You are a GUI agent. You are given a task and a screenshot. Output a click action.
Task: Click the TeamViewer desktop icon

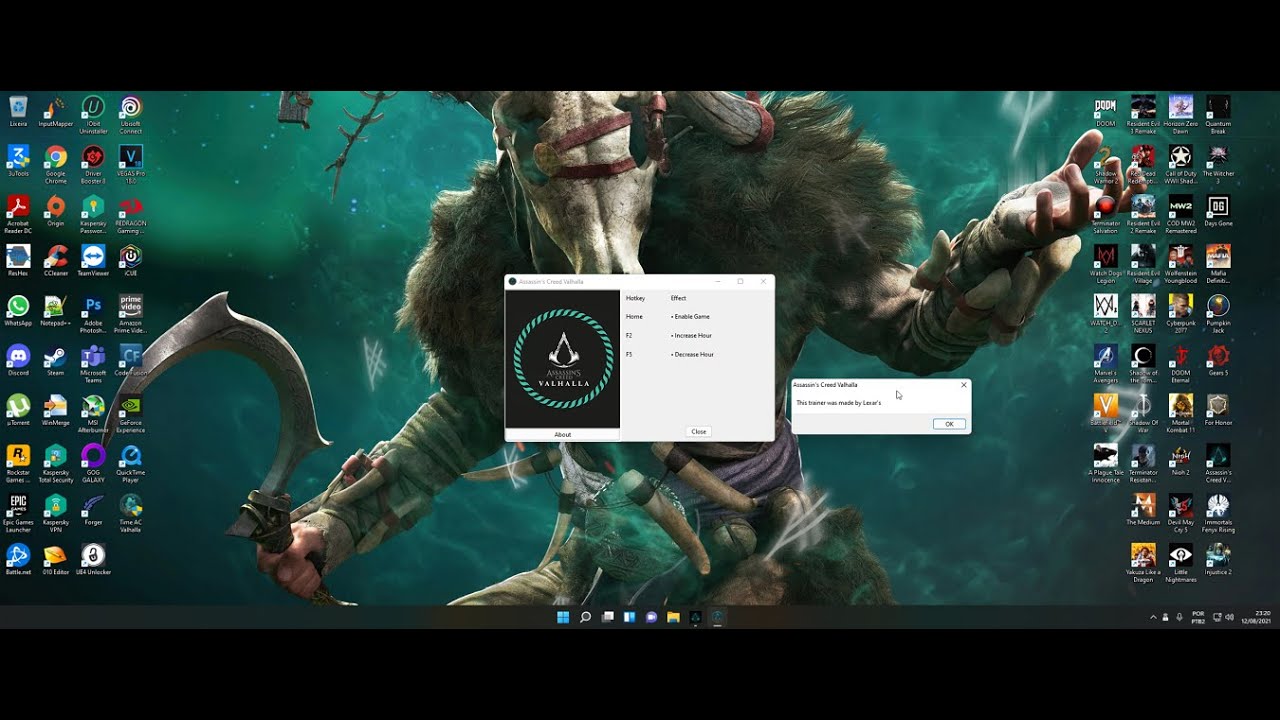click(93, 263)
